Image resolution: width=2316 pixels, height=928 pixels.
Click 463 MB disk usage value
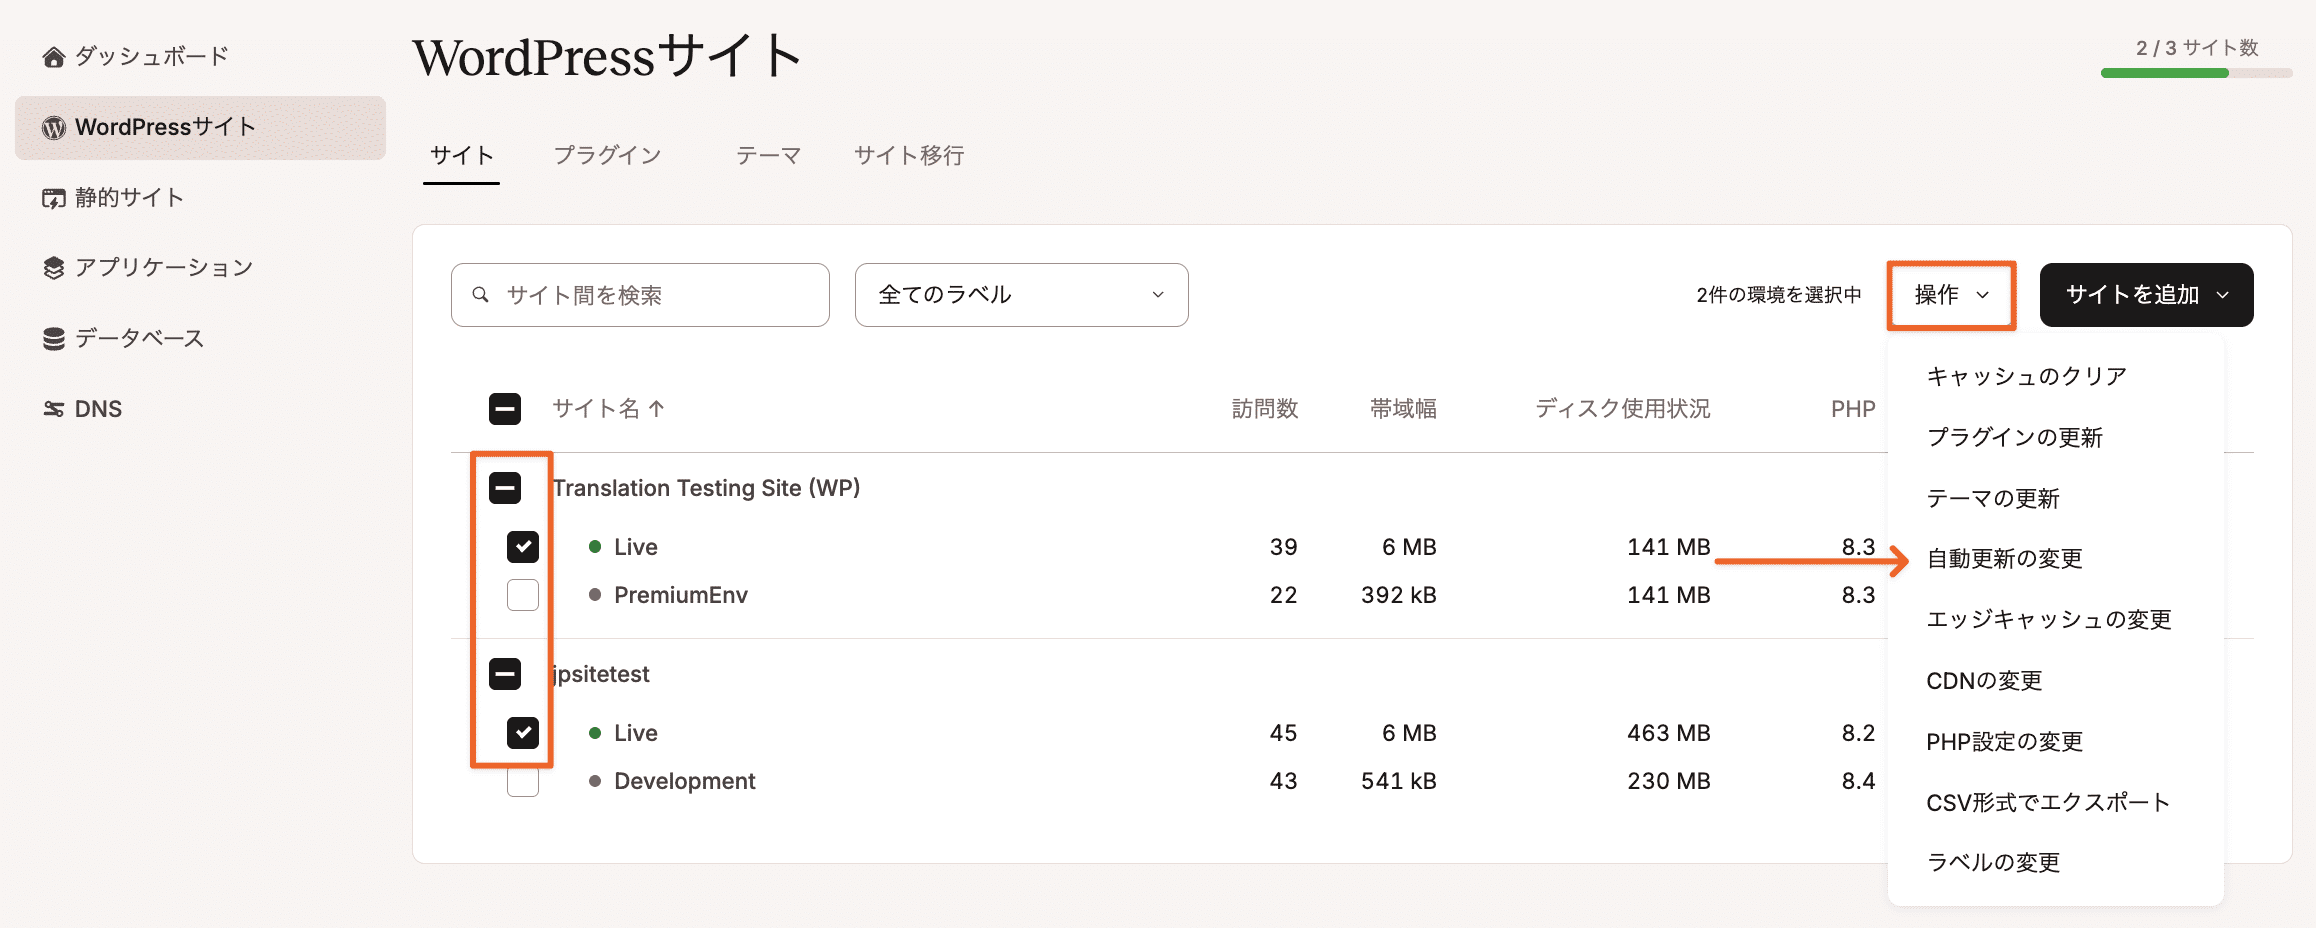[1668, 733]
